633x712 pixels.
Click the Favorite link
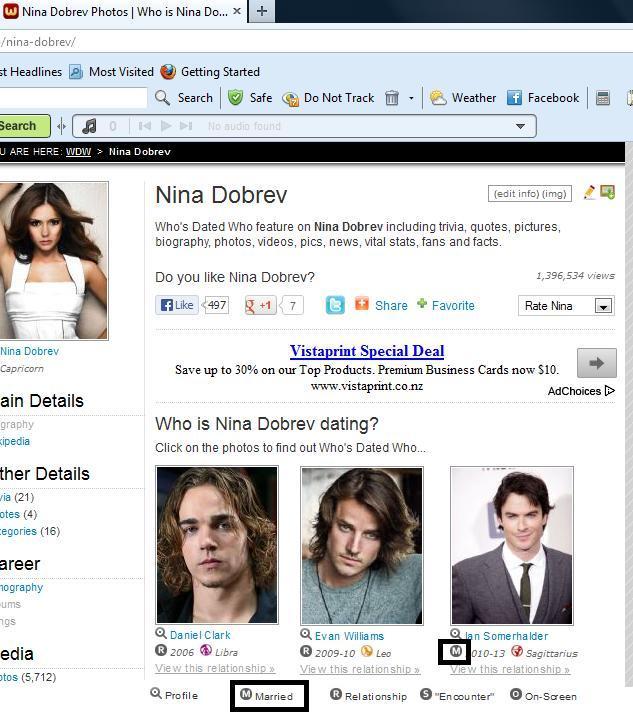453,306
